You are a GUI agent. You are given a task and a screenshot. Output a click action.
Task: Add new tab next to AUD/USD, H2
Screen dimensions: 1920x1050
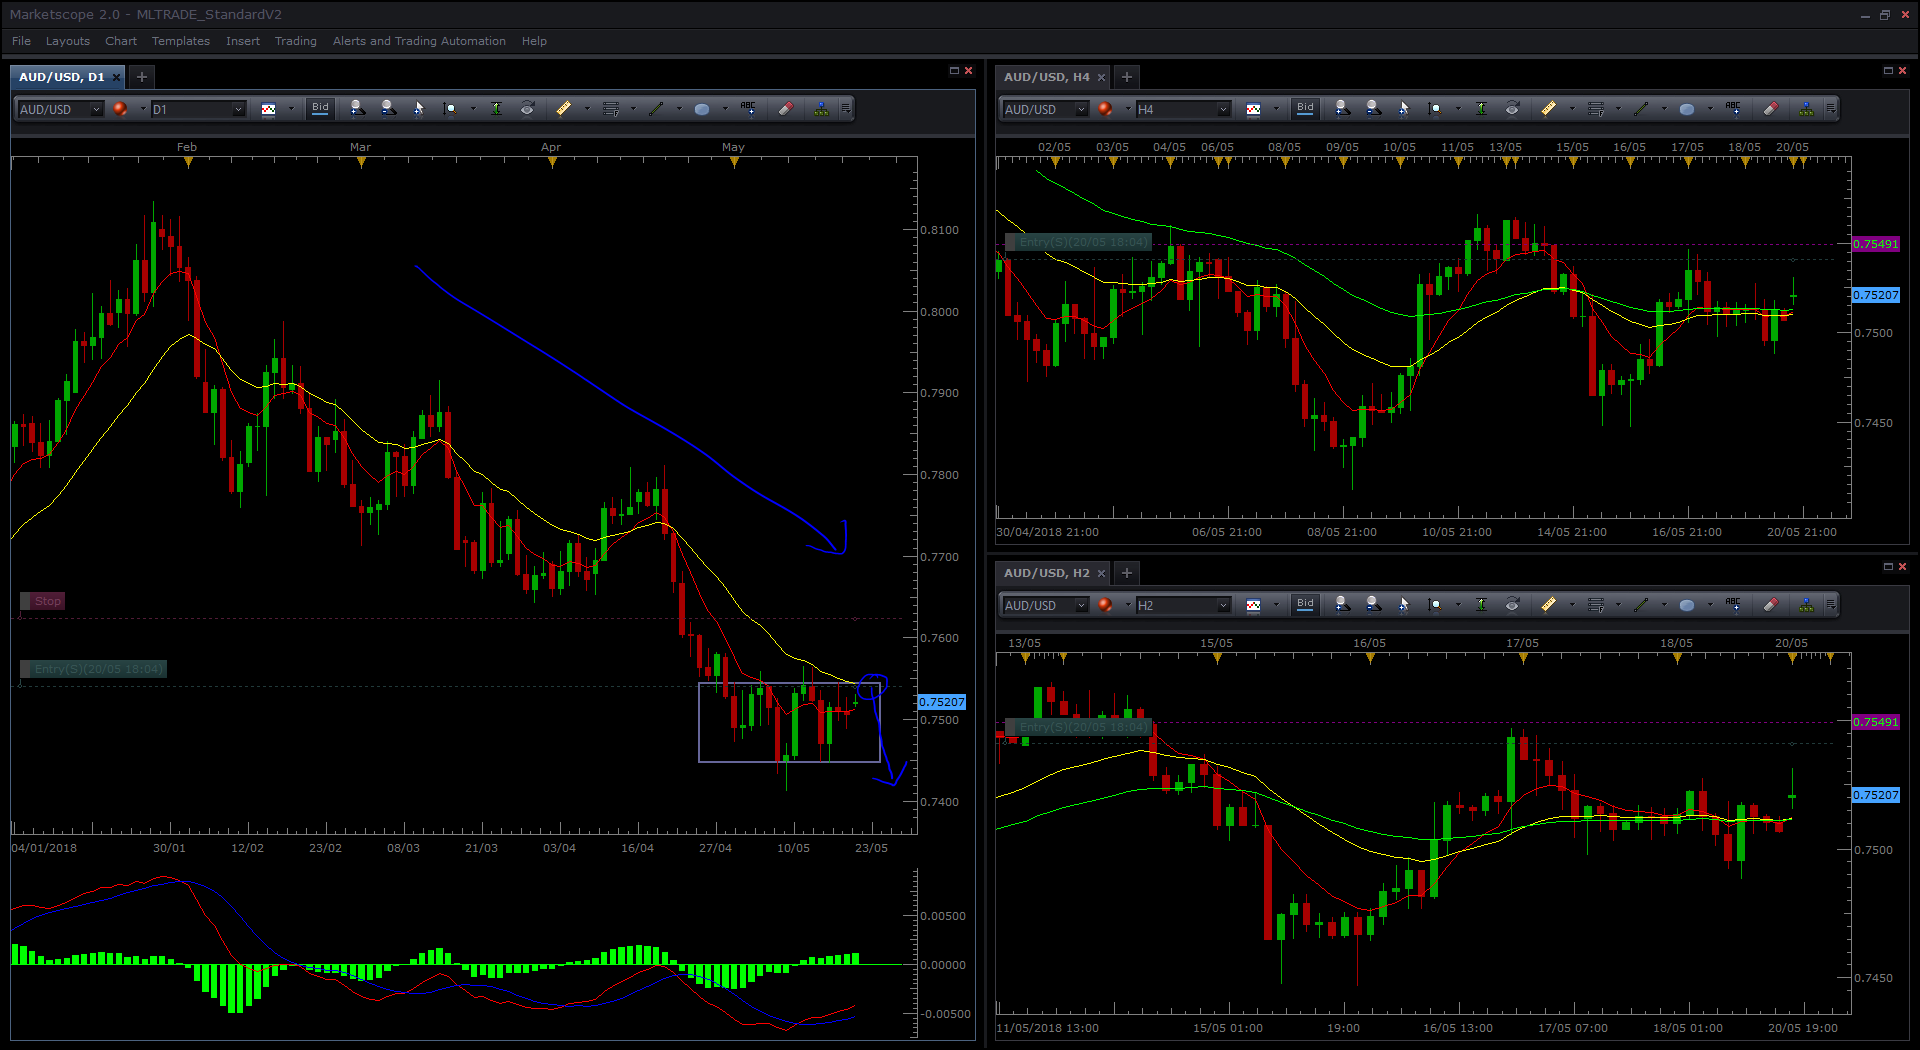[1127, 573]
